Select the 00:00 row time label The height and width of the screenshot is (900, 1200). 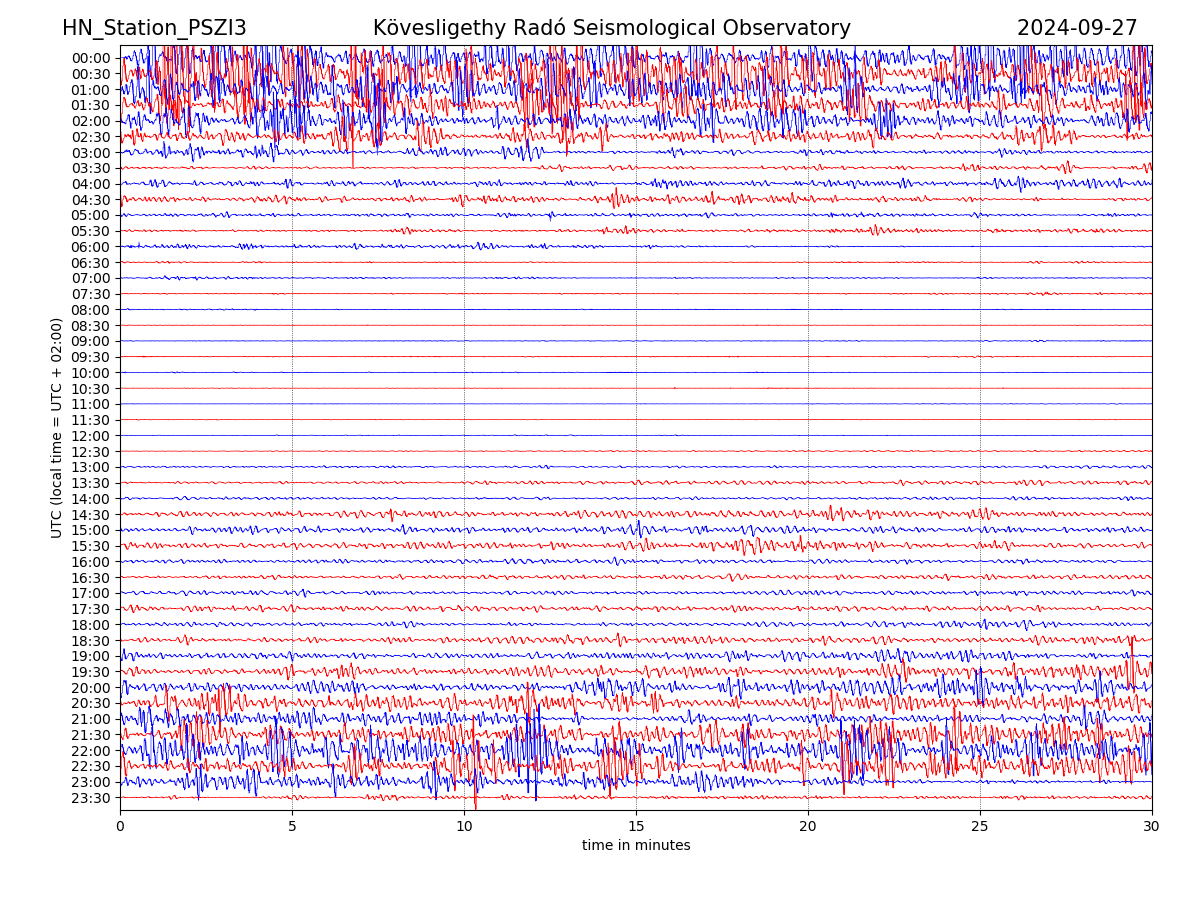tap(91, 58)
